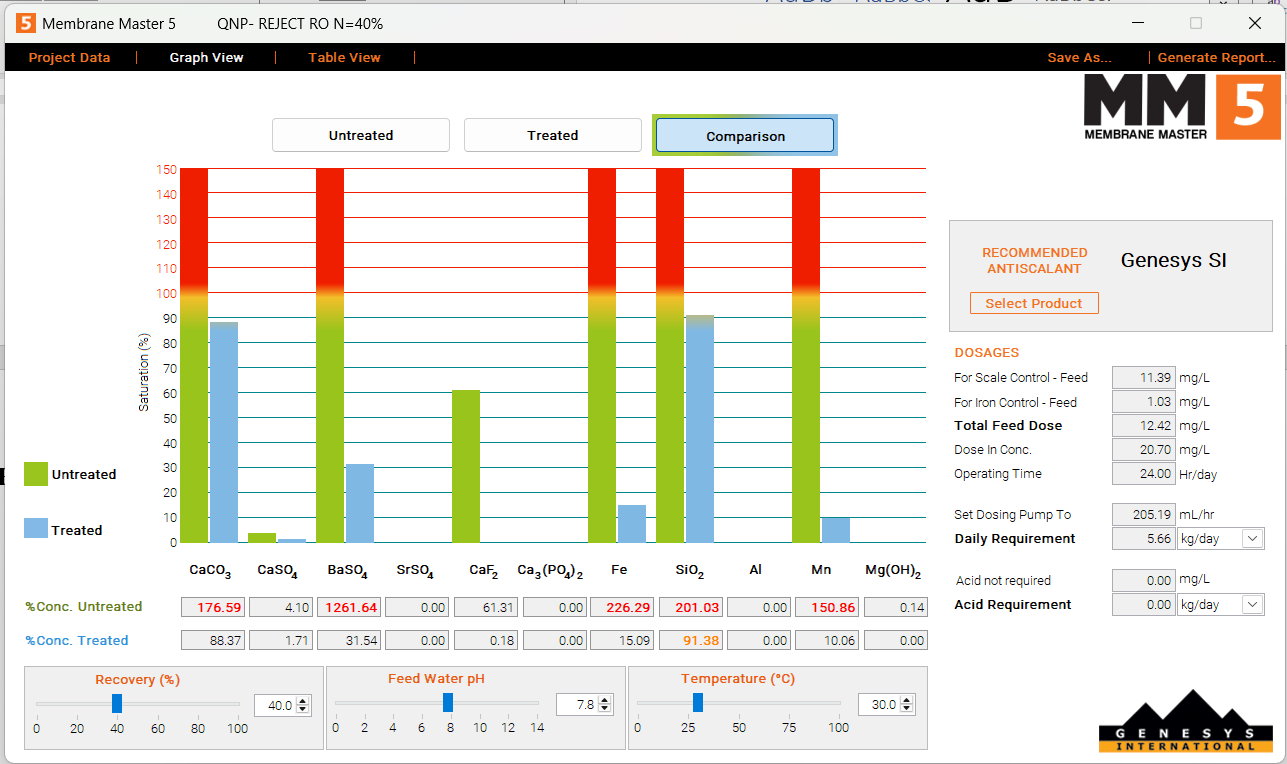Show the Treated graph
Screen dimensions: 1287x764
click(x=553, y=135)
